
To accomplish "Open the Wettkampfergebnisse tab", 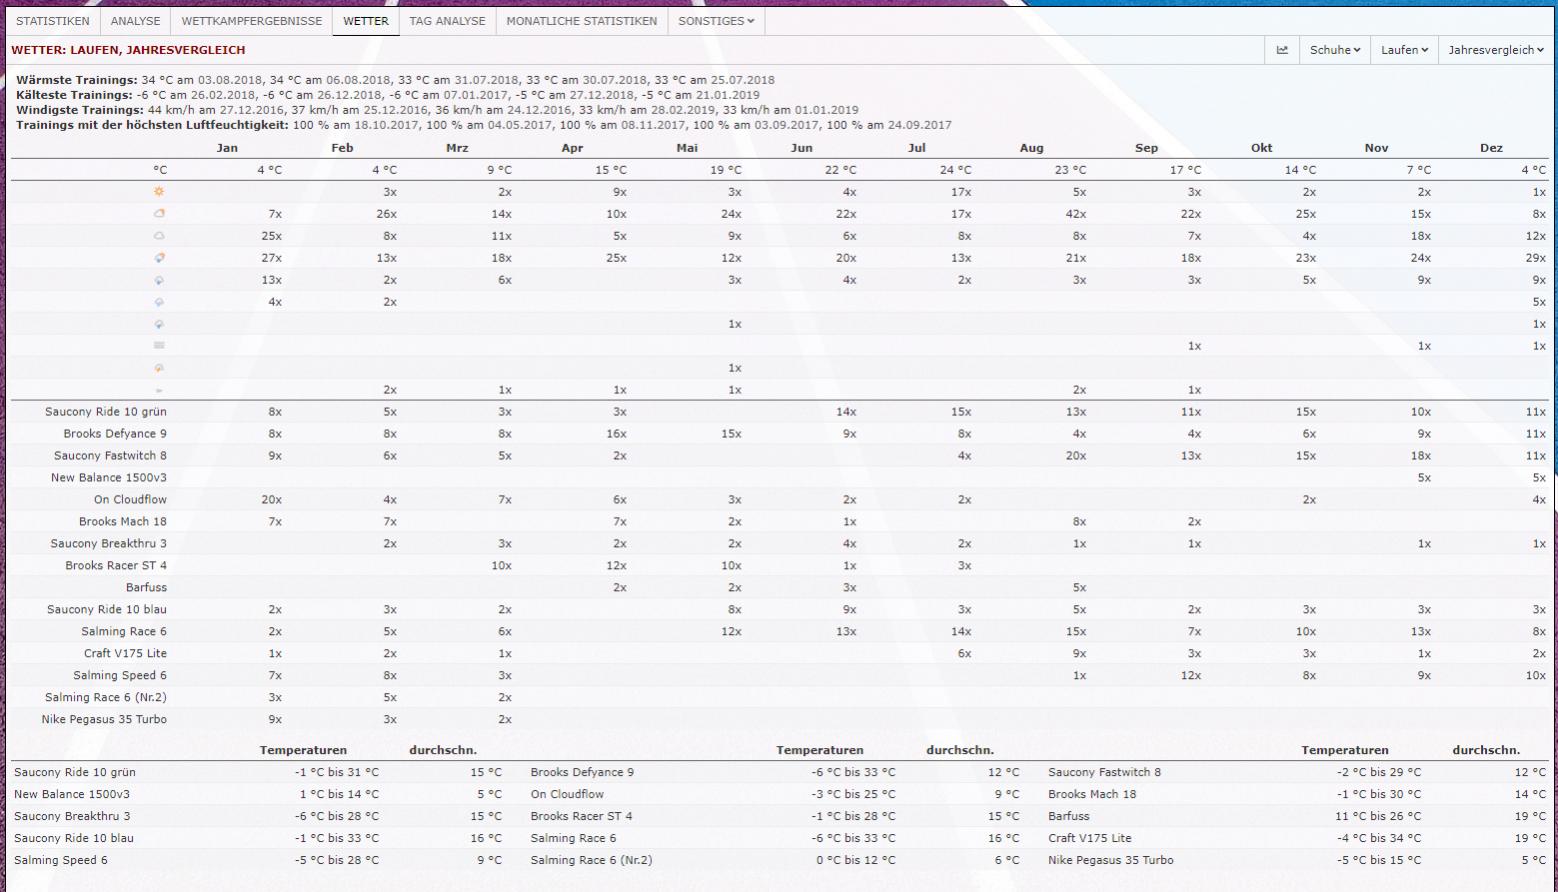I will tap(252, 21).
